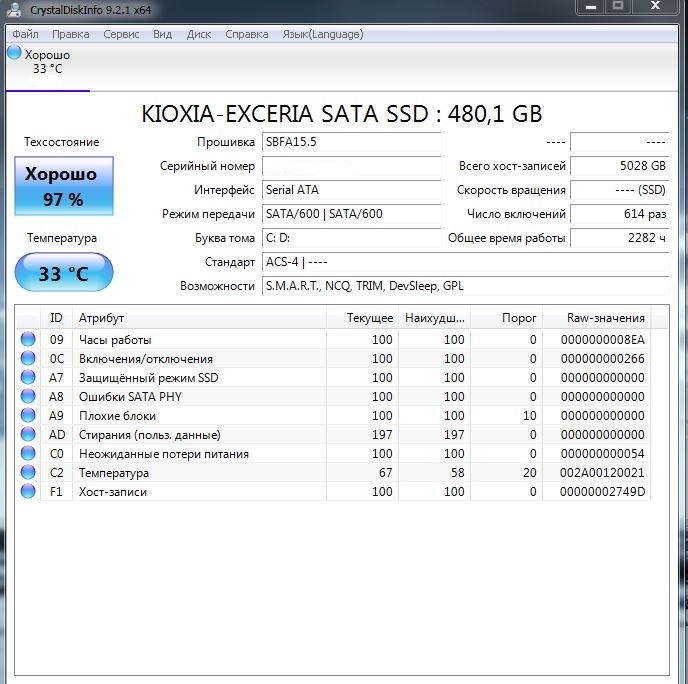Open the Вид menu
Viewport: 688px width, 684px height.
pyautogui.click(x=162, y=34)
